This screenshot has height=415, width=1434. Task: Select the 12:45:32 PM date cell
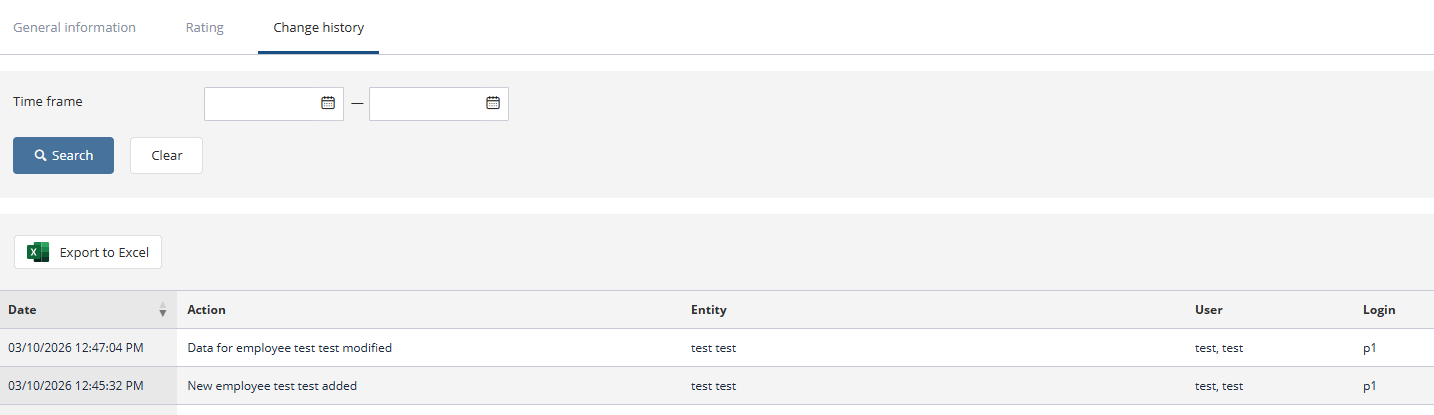76,386
